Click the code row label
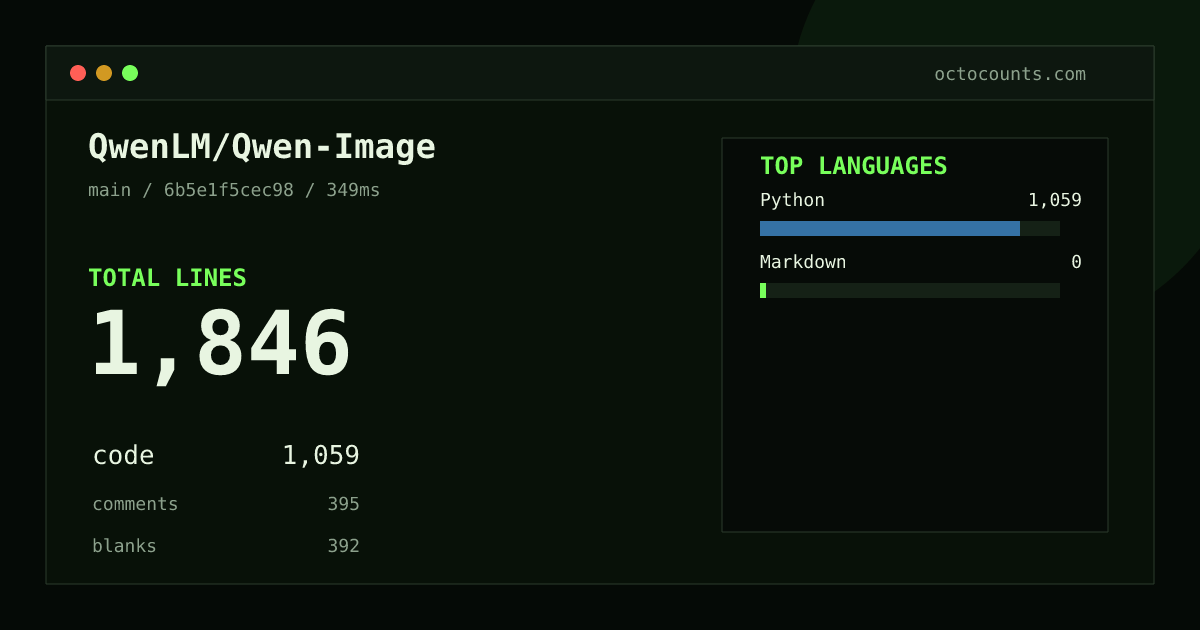The width and height of the screenshot is (1200, 630). [123, 456]
